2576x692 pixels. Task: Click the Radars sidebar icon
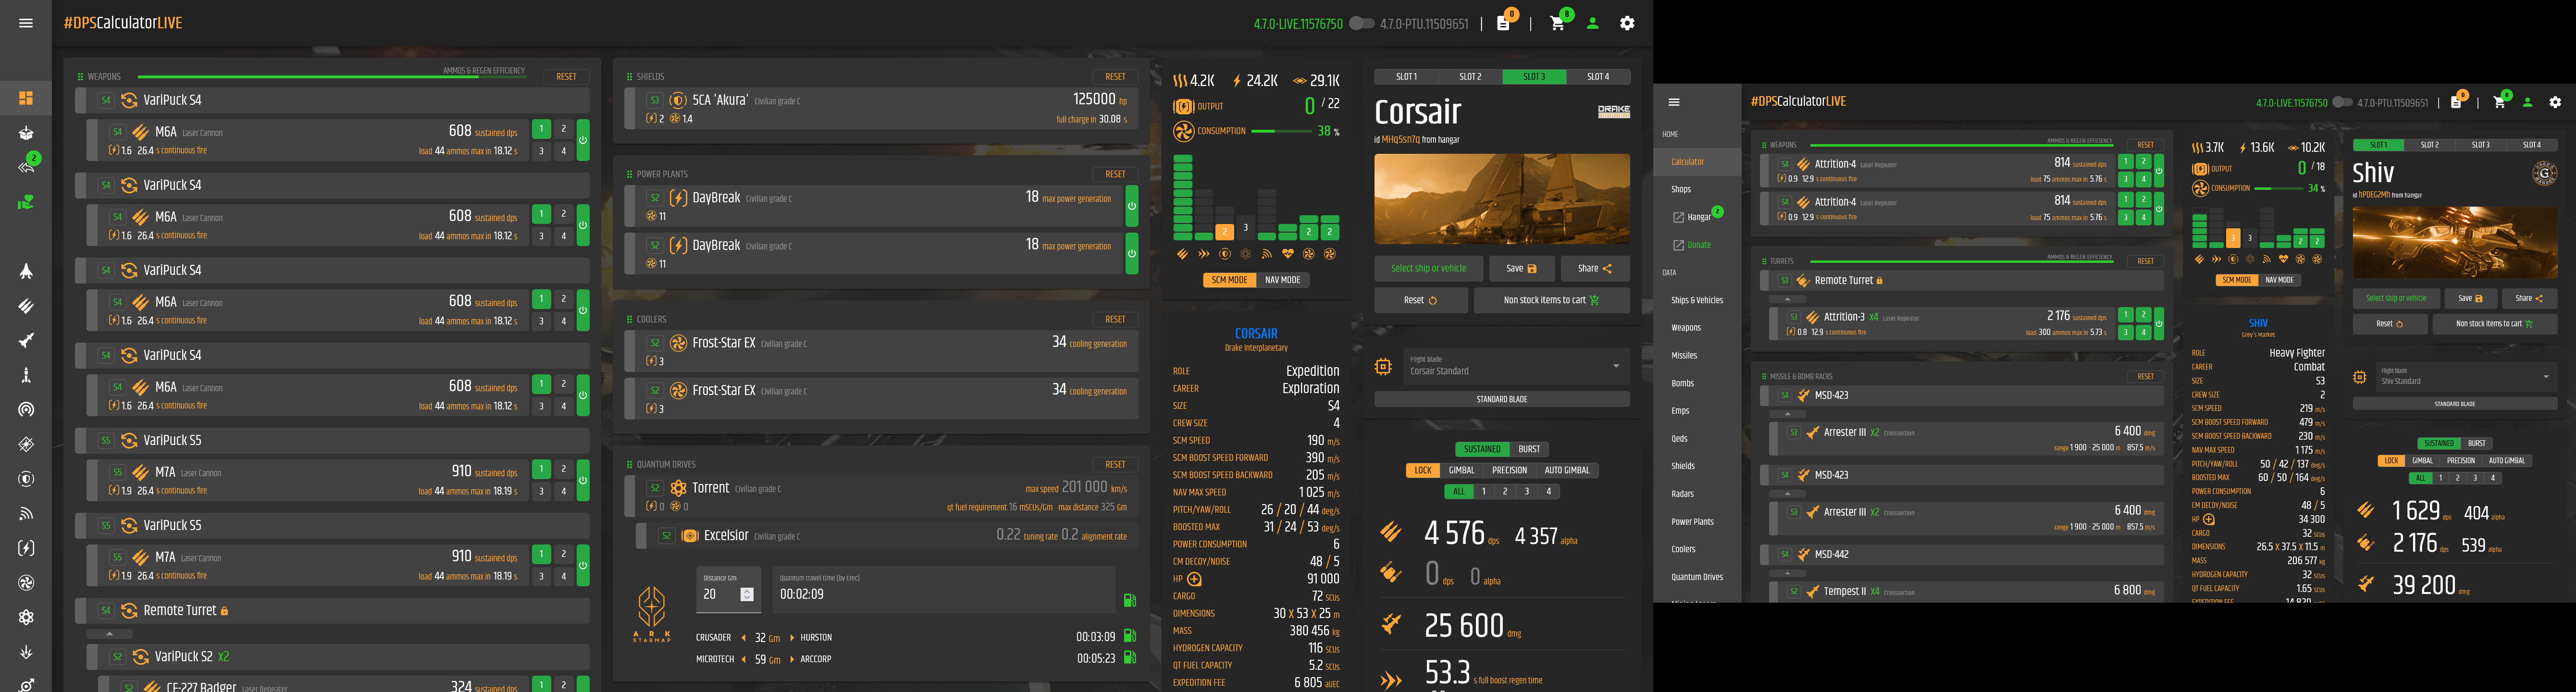point(26,514)
